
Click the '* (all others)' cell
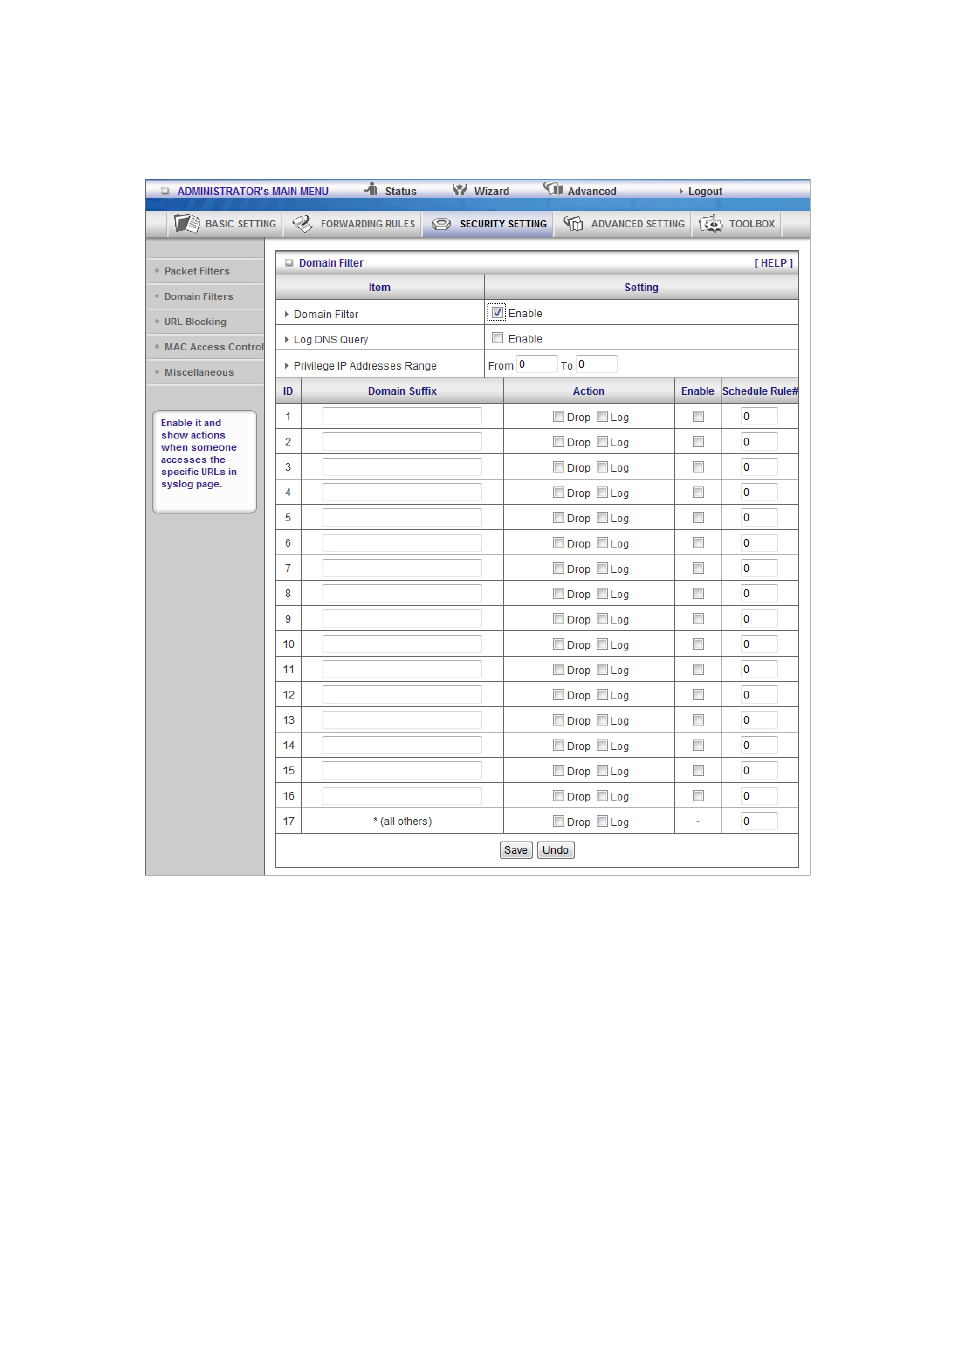pos(403,821)
